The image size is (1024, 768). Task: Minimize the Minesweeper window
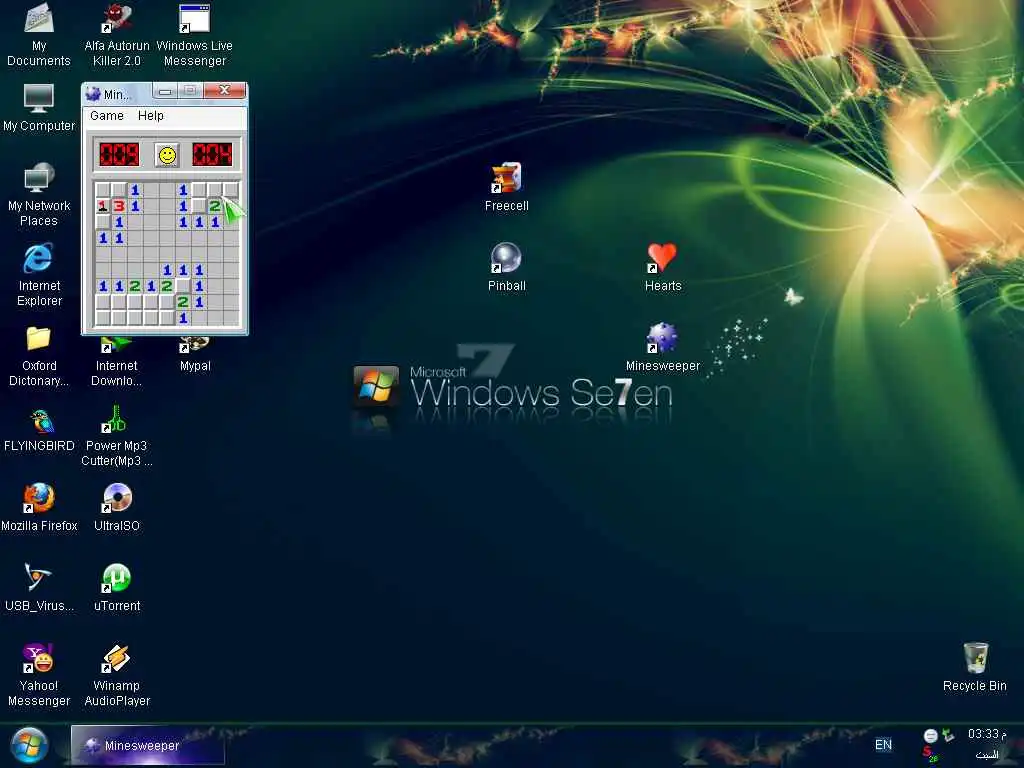pos(165,91)
